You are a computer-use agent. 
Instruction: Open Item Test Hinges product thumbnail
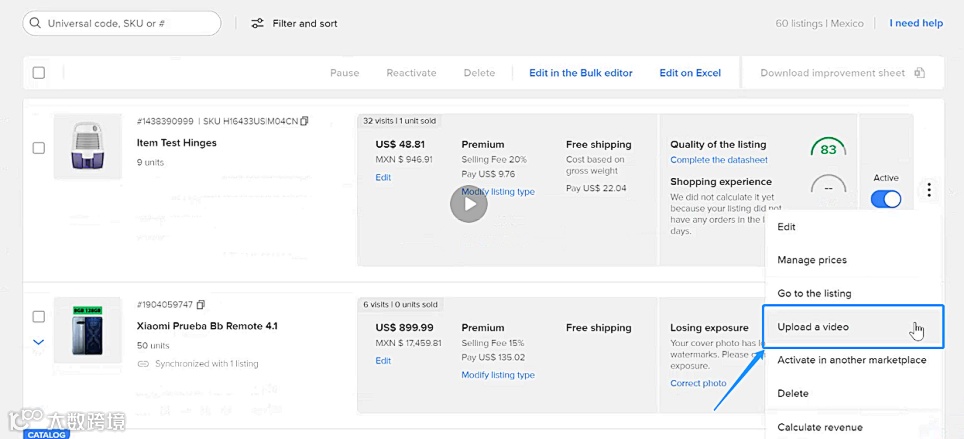coord(87,148)
